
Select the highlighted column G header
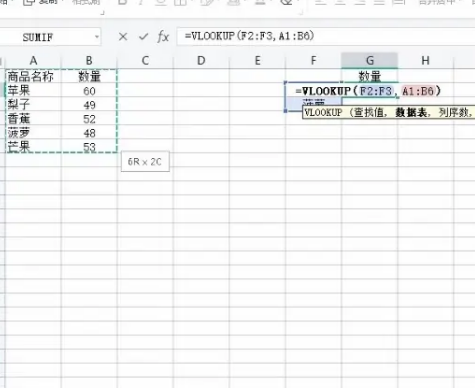coord(370,61)
